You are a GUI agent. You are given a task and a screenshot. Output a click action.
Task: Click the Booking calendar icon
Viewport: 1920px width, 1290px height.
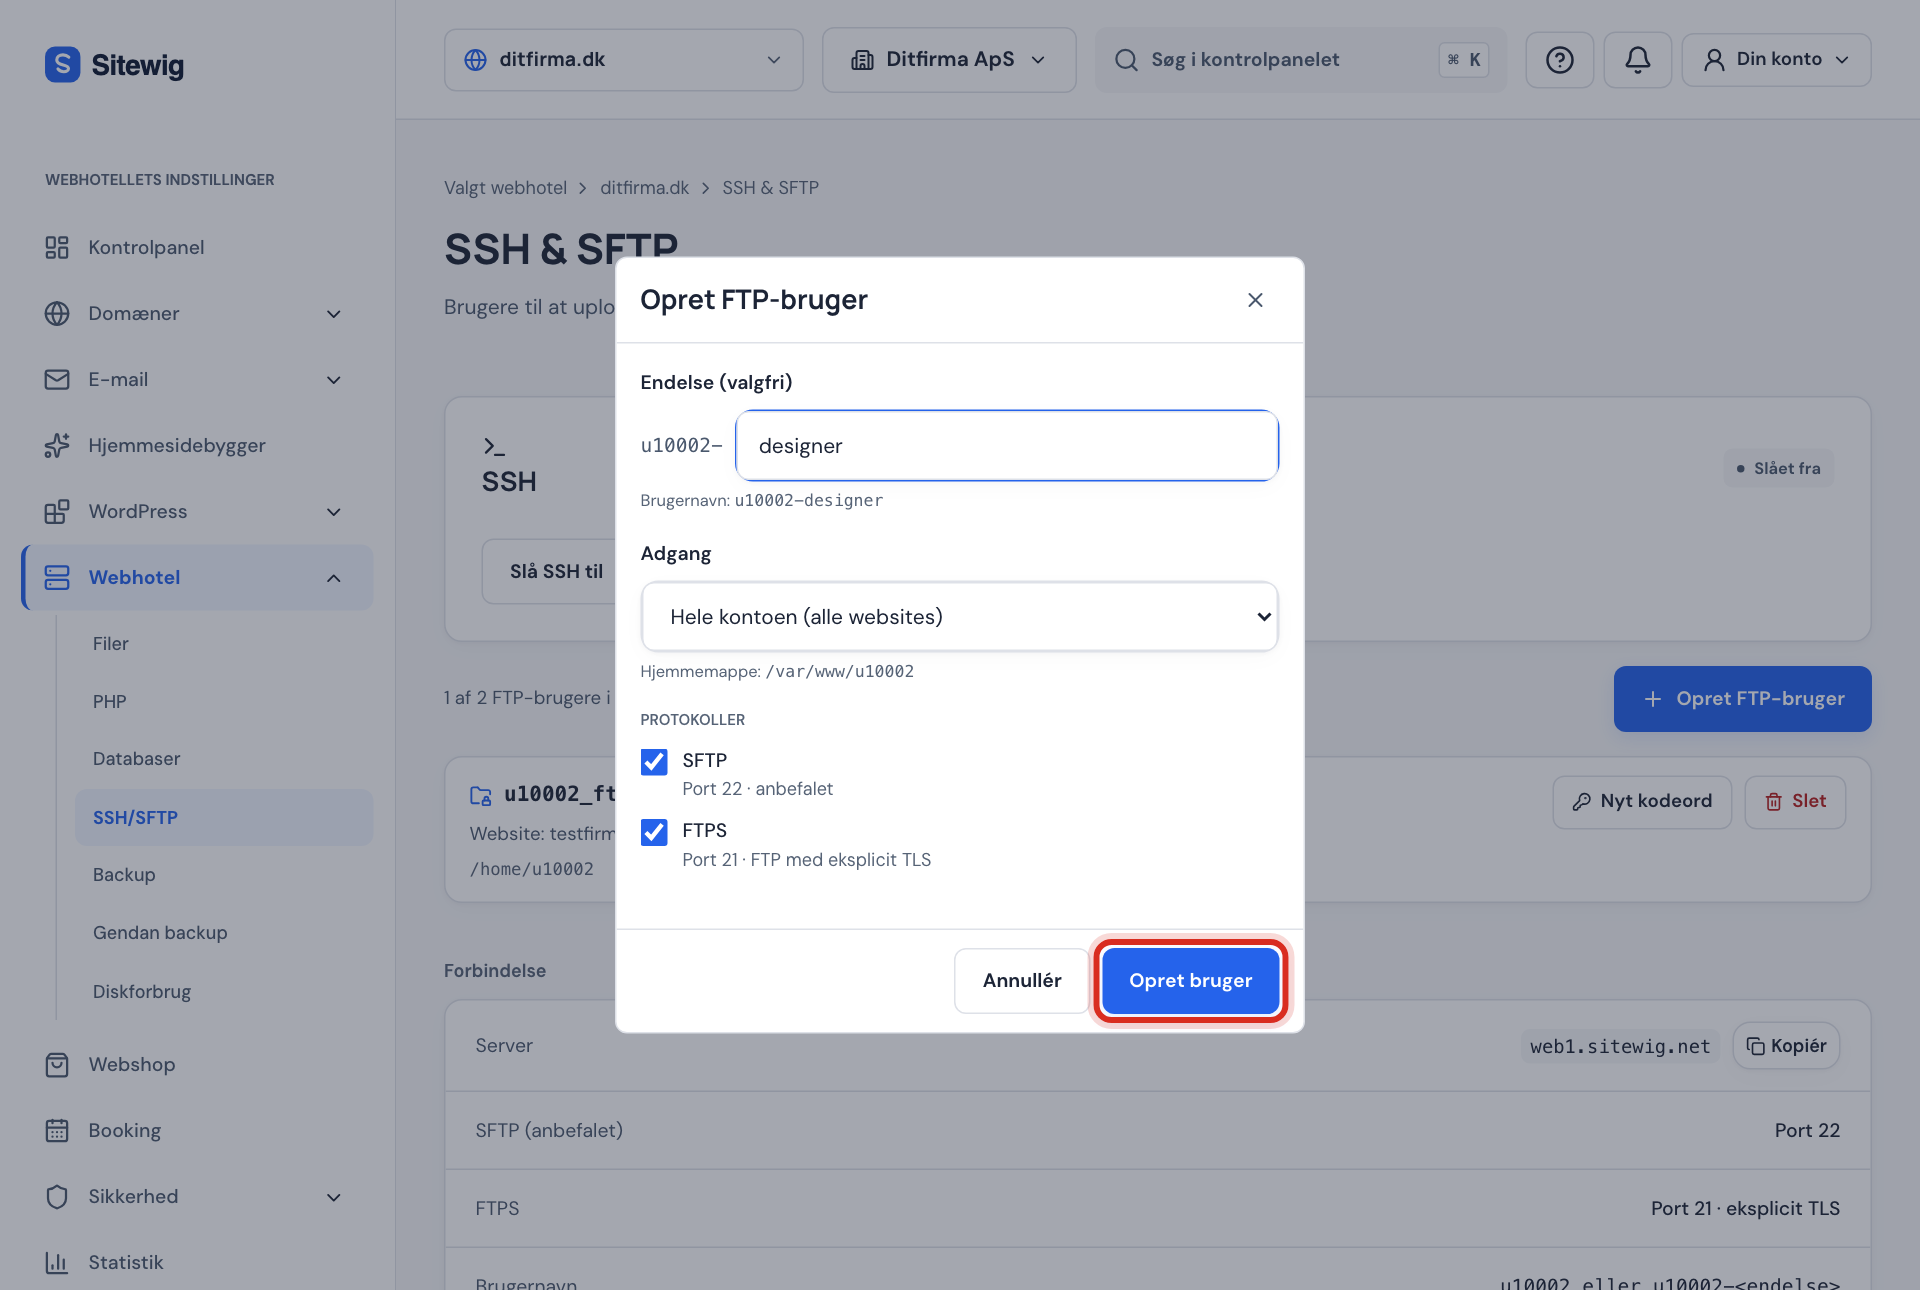click(57, 1130)
